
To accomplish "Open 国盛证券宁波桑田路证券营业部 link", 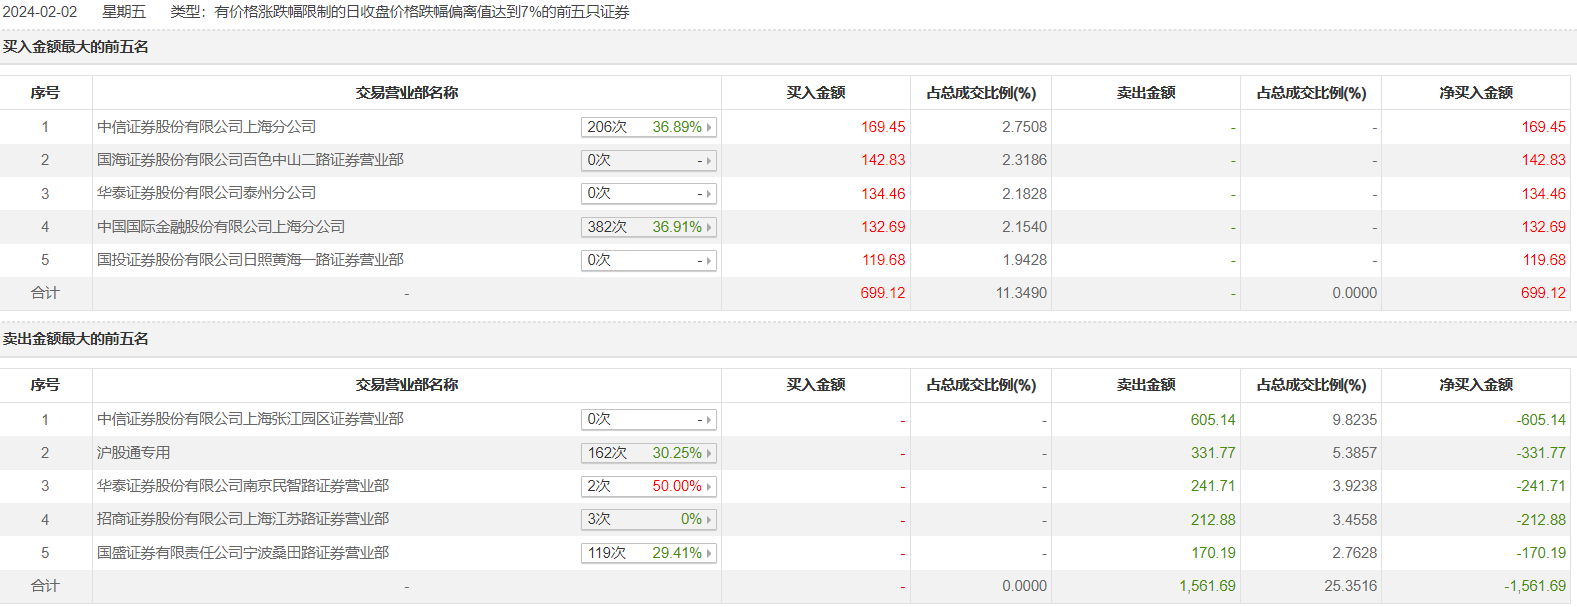I will [x=243, y=553].
